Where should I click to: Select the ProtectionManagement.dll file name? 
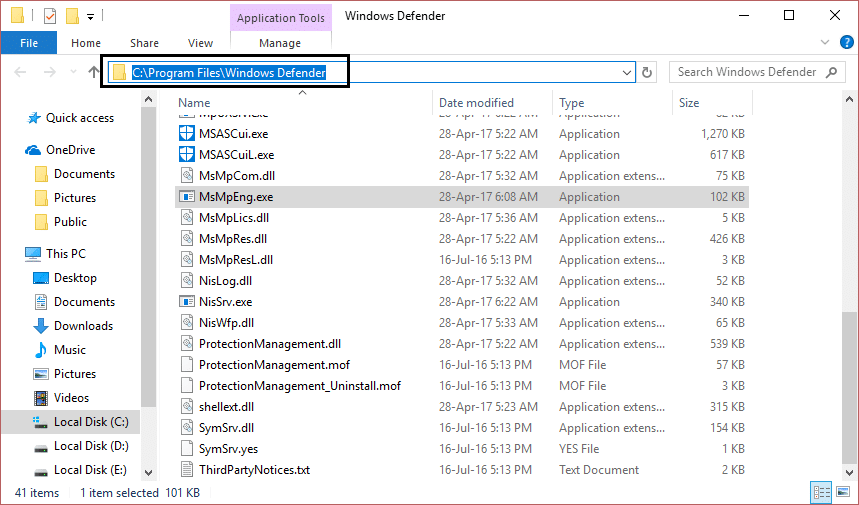pyautogui.click(x=270, y=344)
